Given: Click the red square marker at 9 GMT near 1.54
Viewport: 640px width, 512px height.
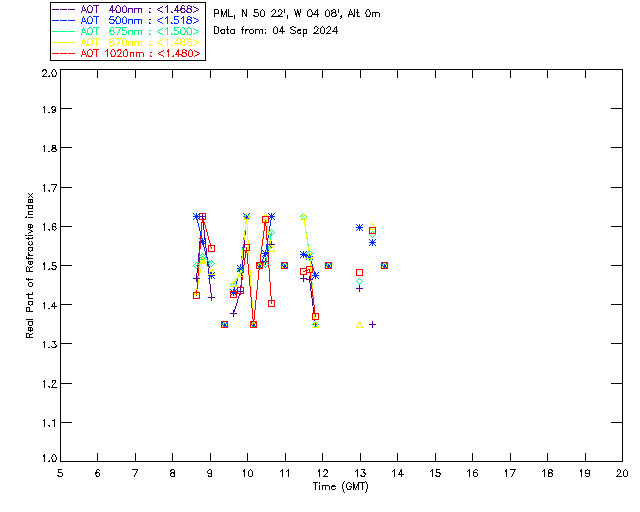Looking at the screenshot, I should 211,249.
